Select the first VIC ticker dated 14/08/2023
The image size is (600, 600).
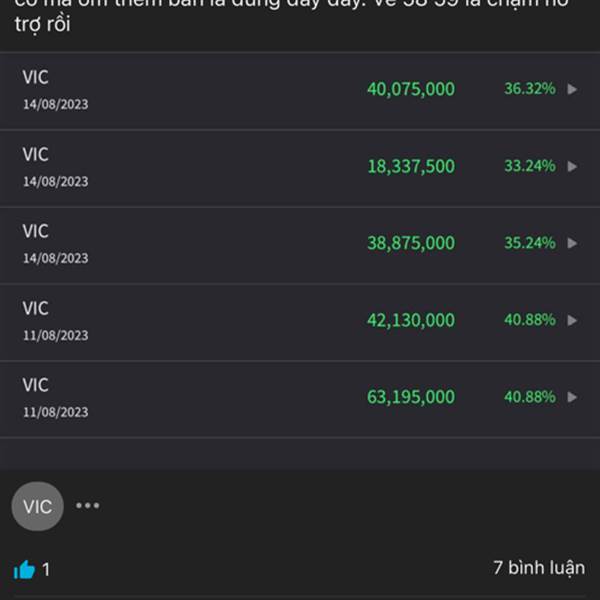click(x=36, y=77)
